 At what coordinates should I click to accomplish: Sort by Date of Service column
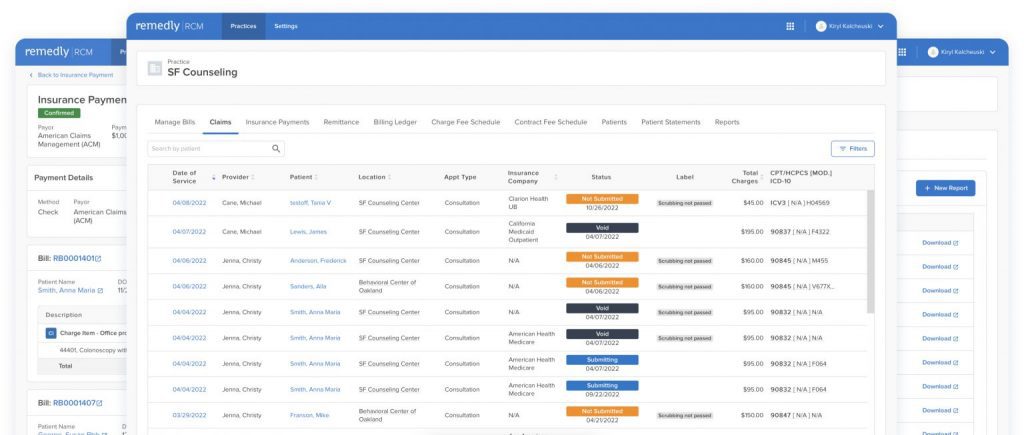pos(213,177)
